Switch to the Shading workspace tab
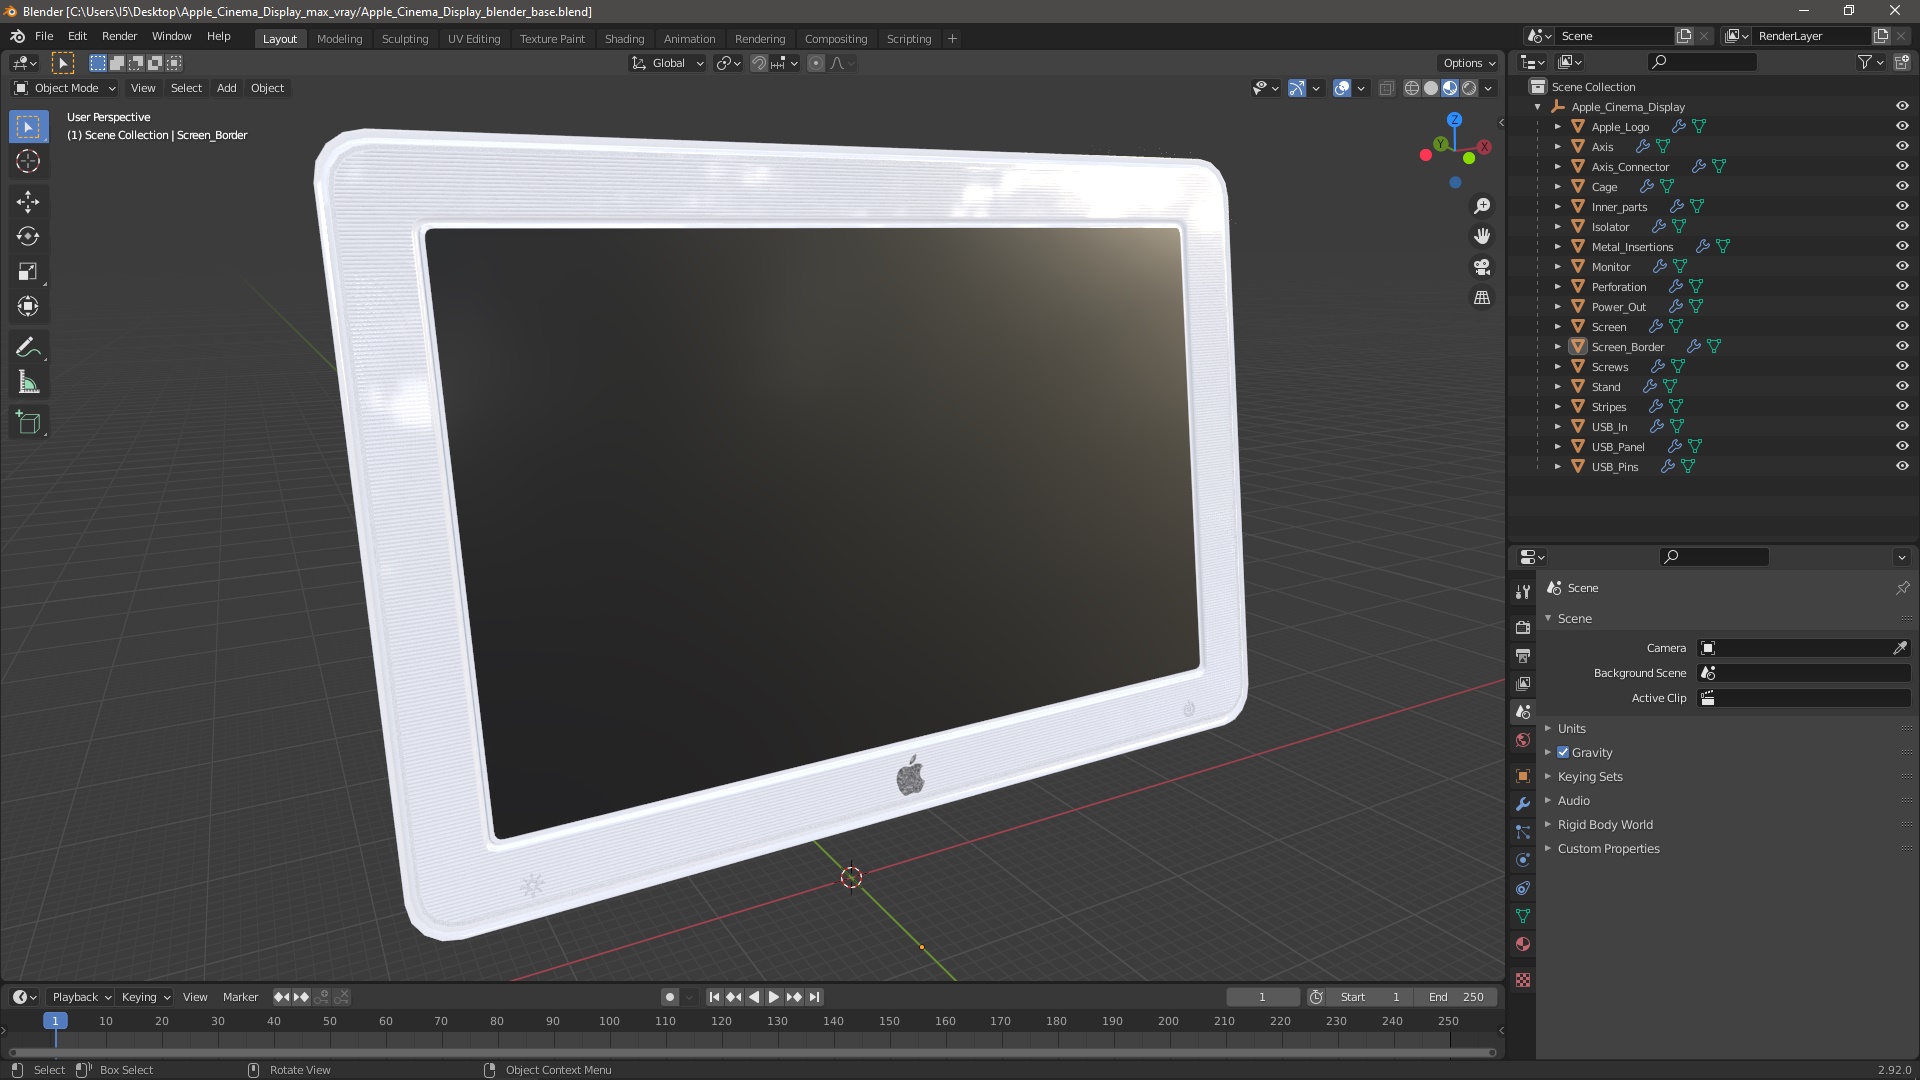 point(624,39)
